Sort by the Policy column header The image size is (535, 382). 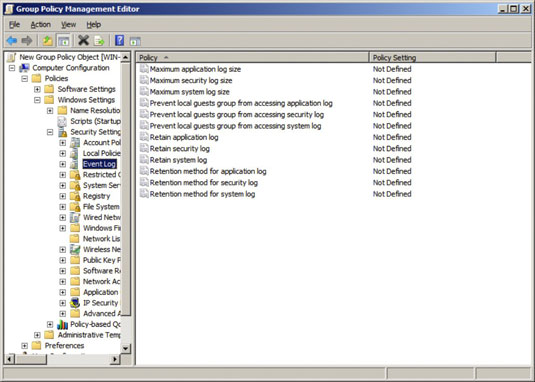[252, 58]
